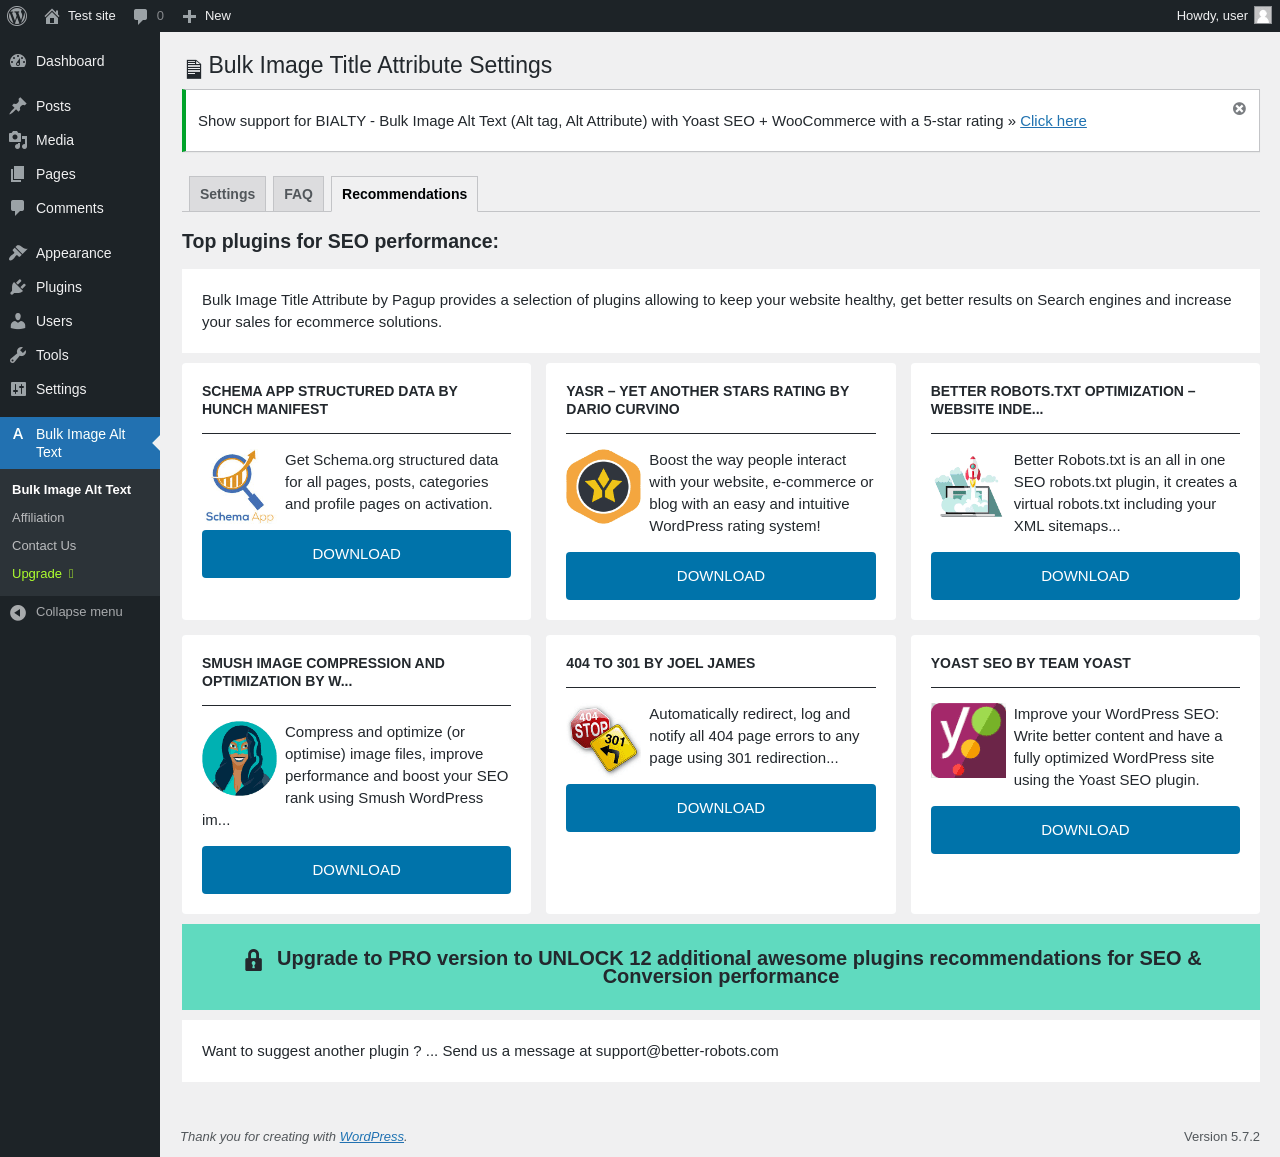
Task: Click the plus New icon
Action: 189,16
